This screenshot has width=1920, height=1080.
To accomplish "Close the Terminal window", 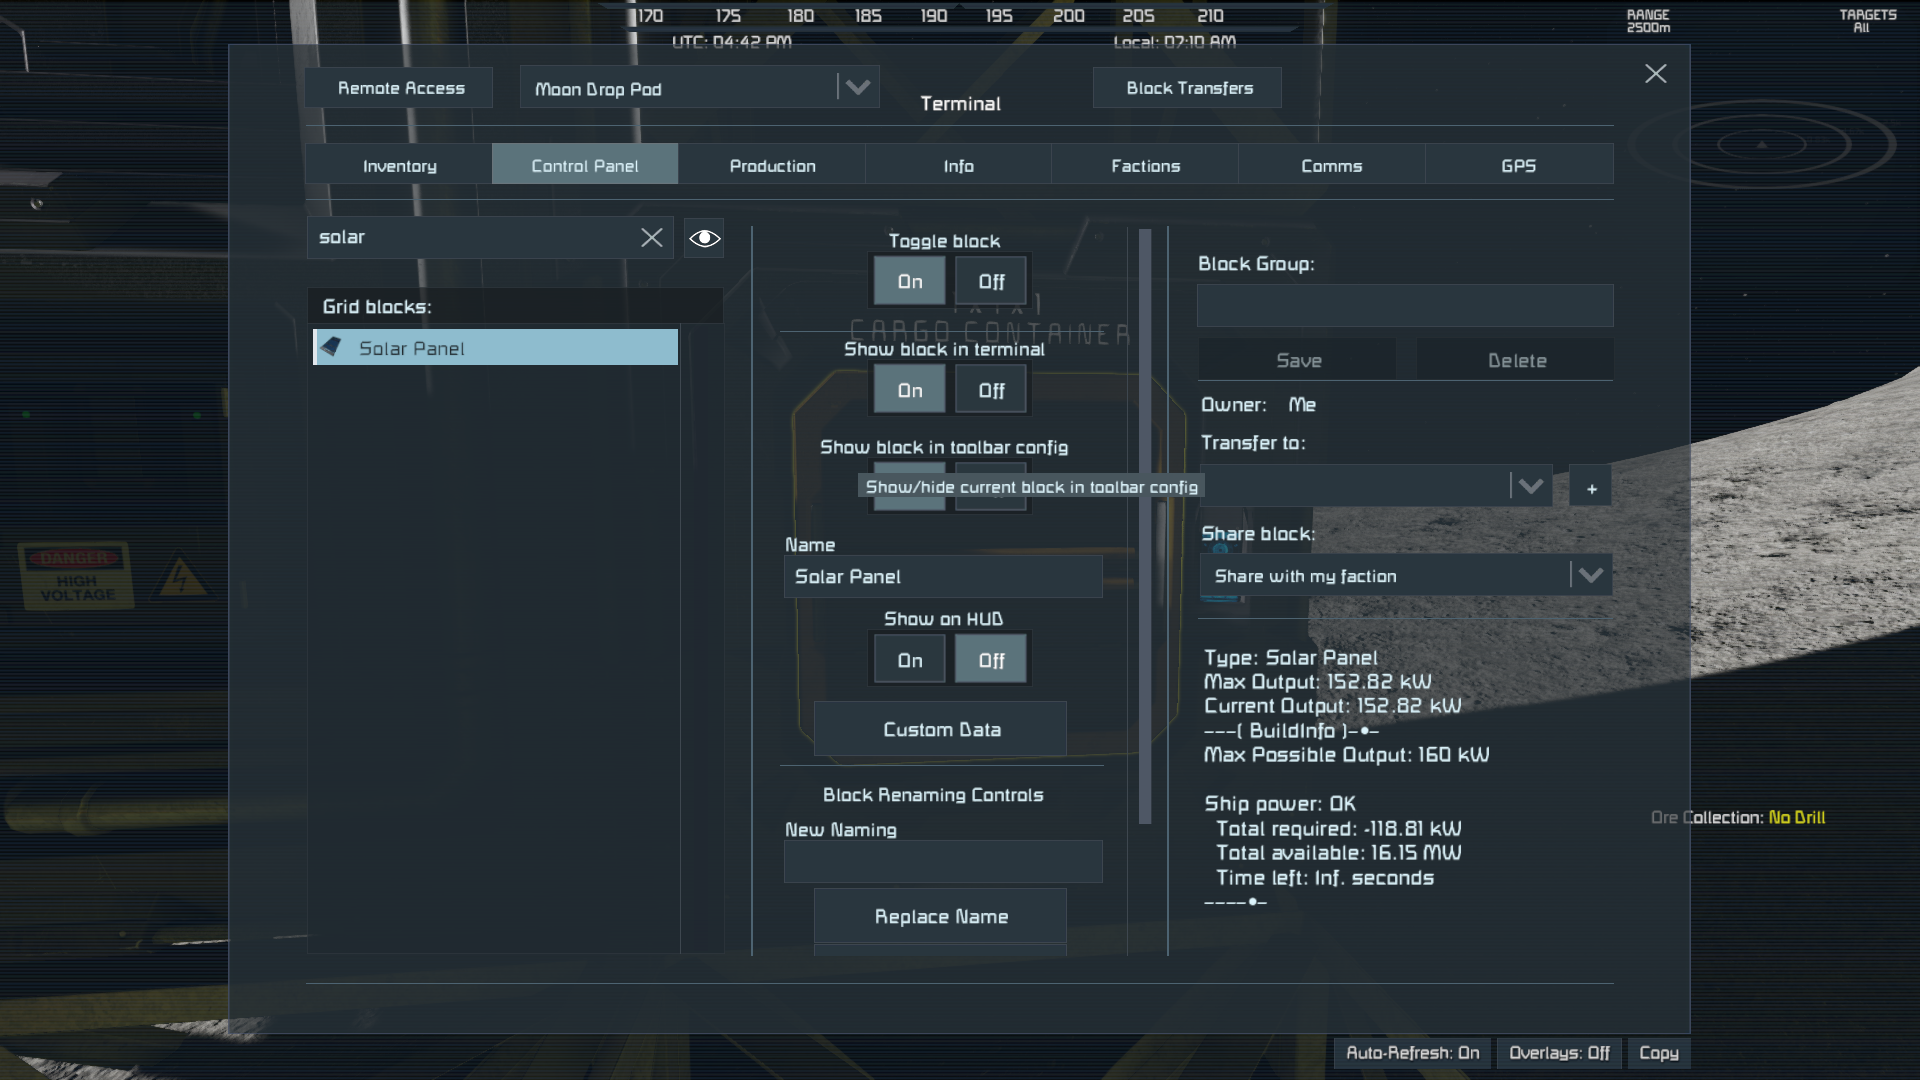I will [1655, 74].
